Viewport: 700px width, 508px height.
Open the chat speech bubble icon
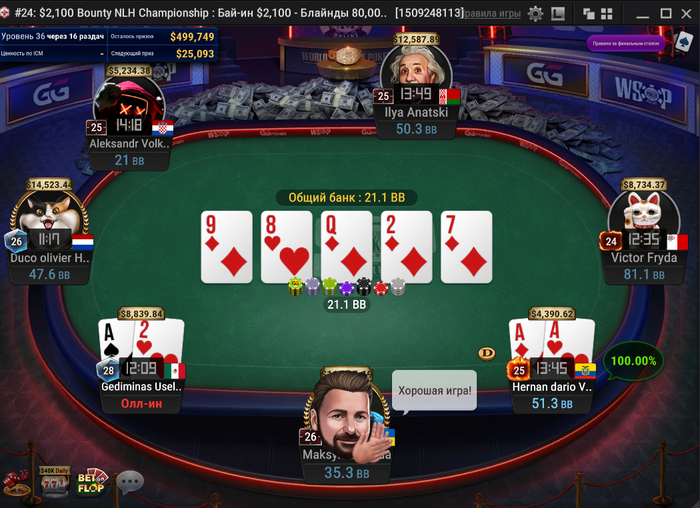click(130, 482)
